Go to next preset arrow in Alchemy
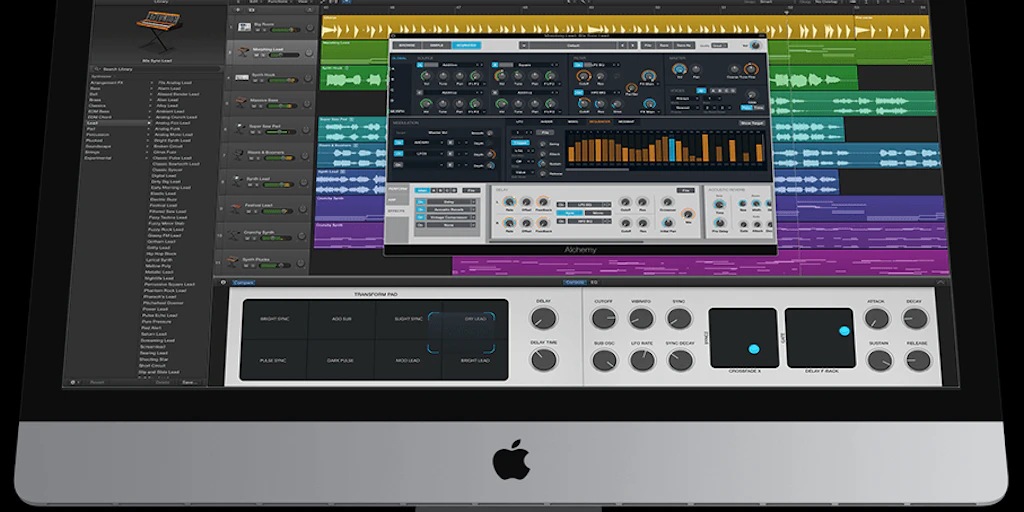This screenshot has width=1024, height=512. (632, 46)
